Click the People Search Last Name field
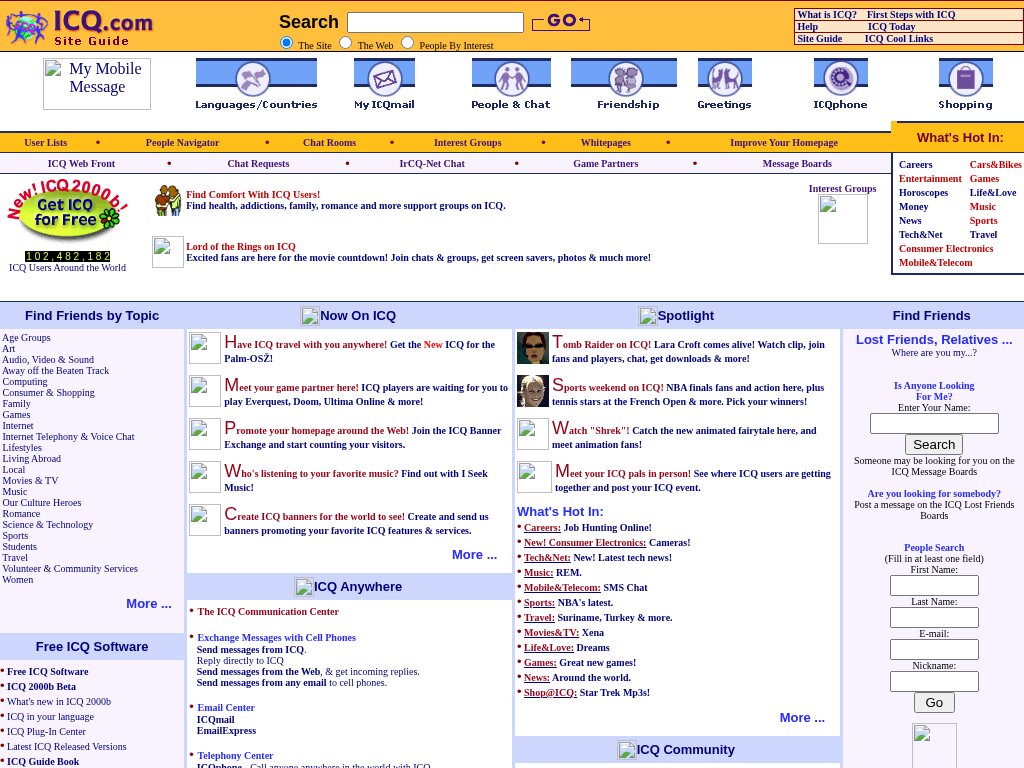Image resolution: width=1024 pixels, height=768 pixels. click(934, 618)
